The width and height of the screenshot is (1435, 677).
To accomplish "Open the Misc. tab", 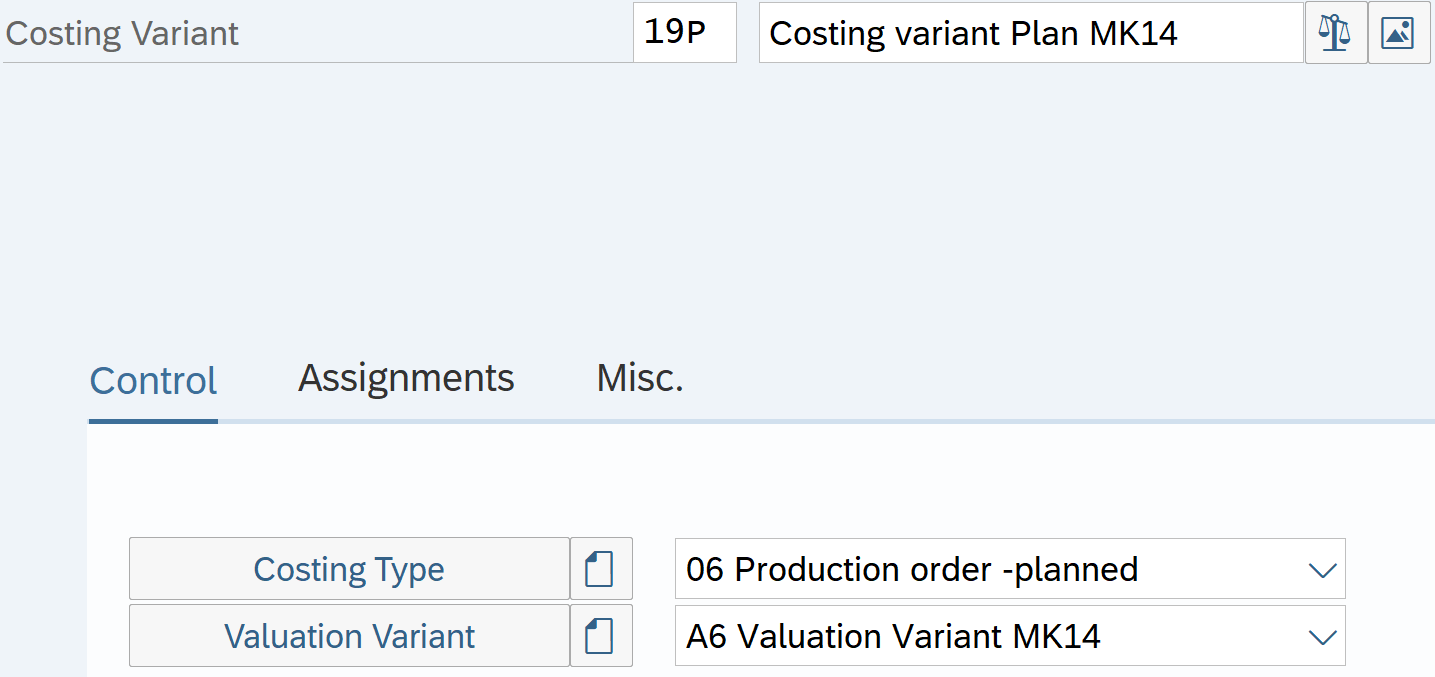I will tap(639, 378).
